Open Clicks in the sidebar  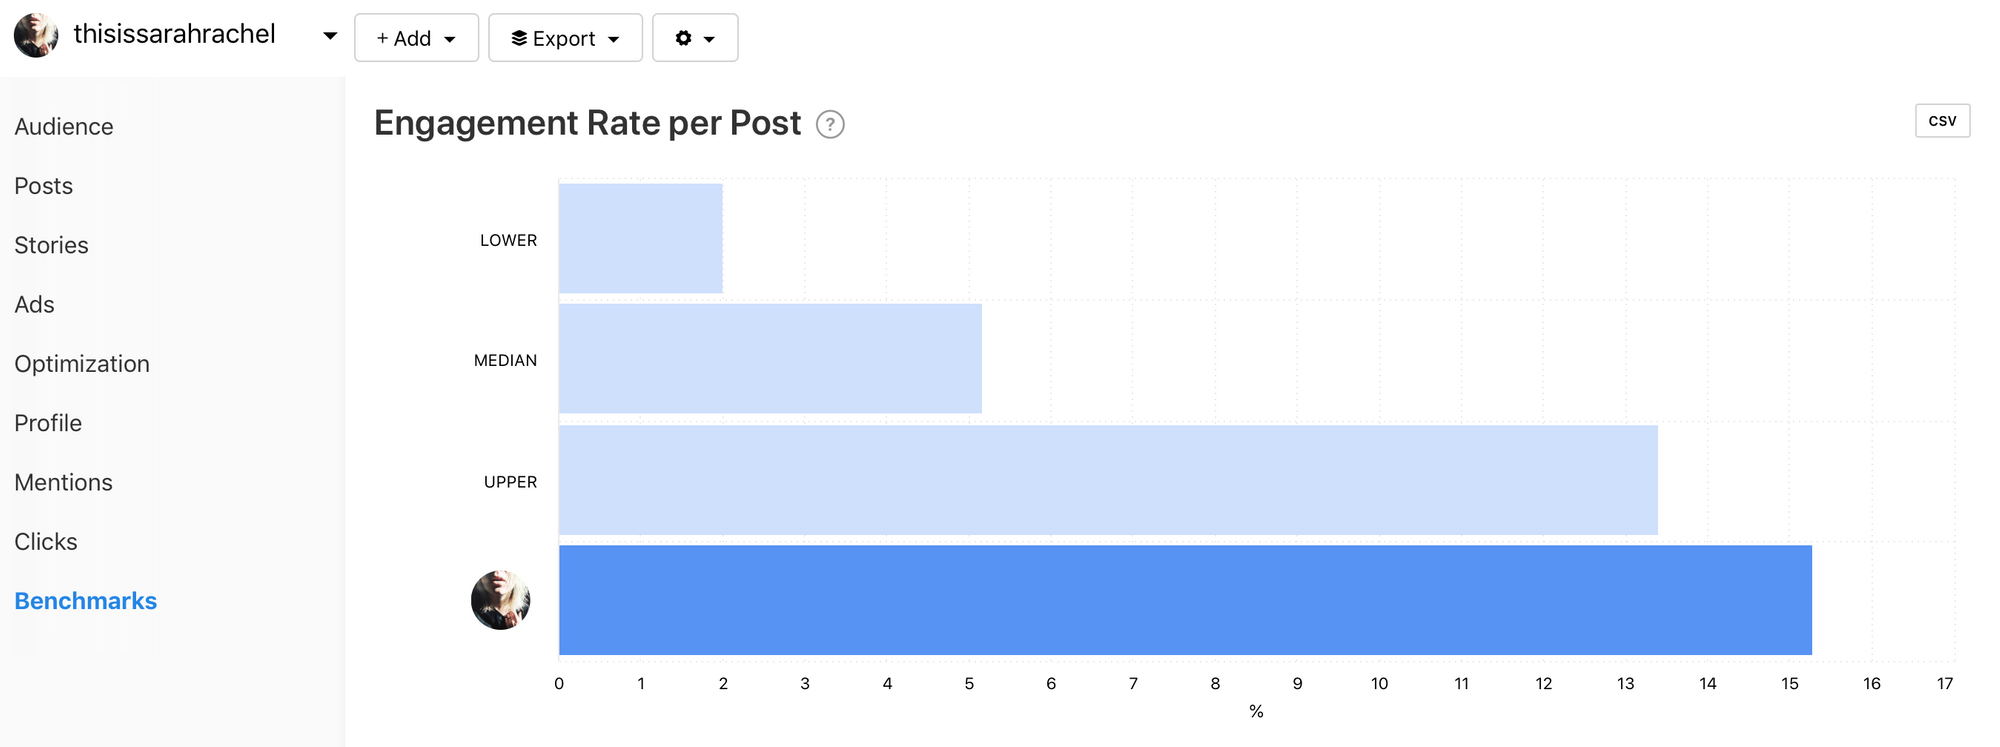point(46,541)
